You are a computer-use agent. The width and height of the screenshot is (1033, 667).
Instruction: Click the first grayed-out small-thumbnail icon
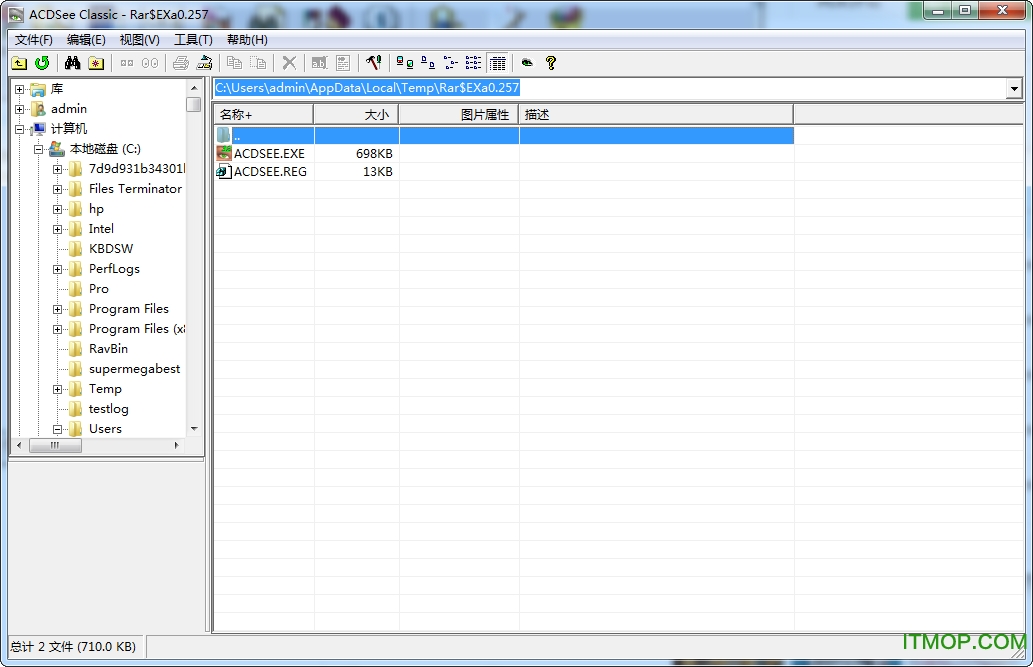[126, 63]
